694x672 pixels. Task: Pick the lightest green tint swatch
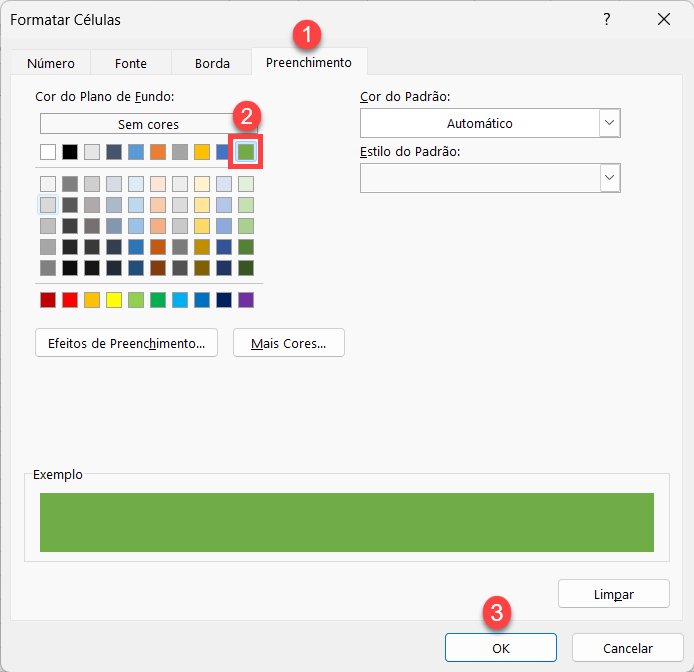click(x=246, y=184)
